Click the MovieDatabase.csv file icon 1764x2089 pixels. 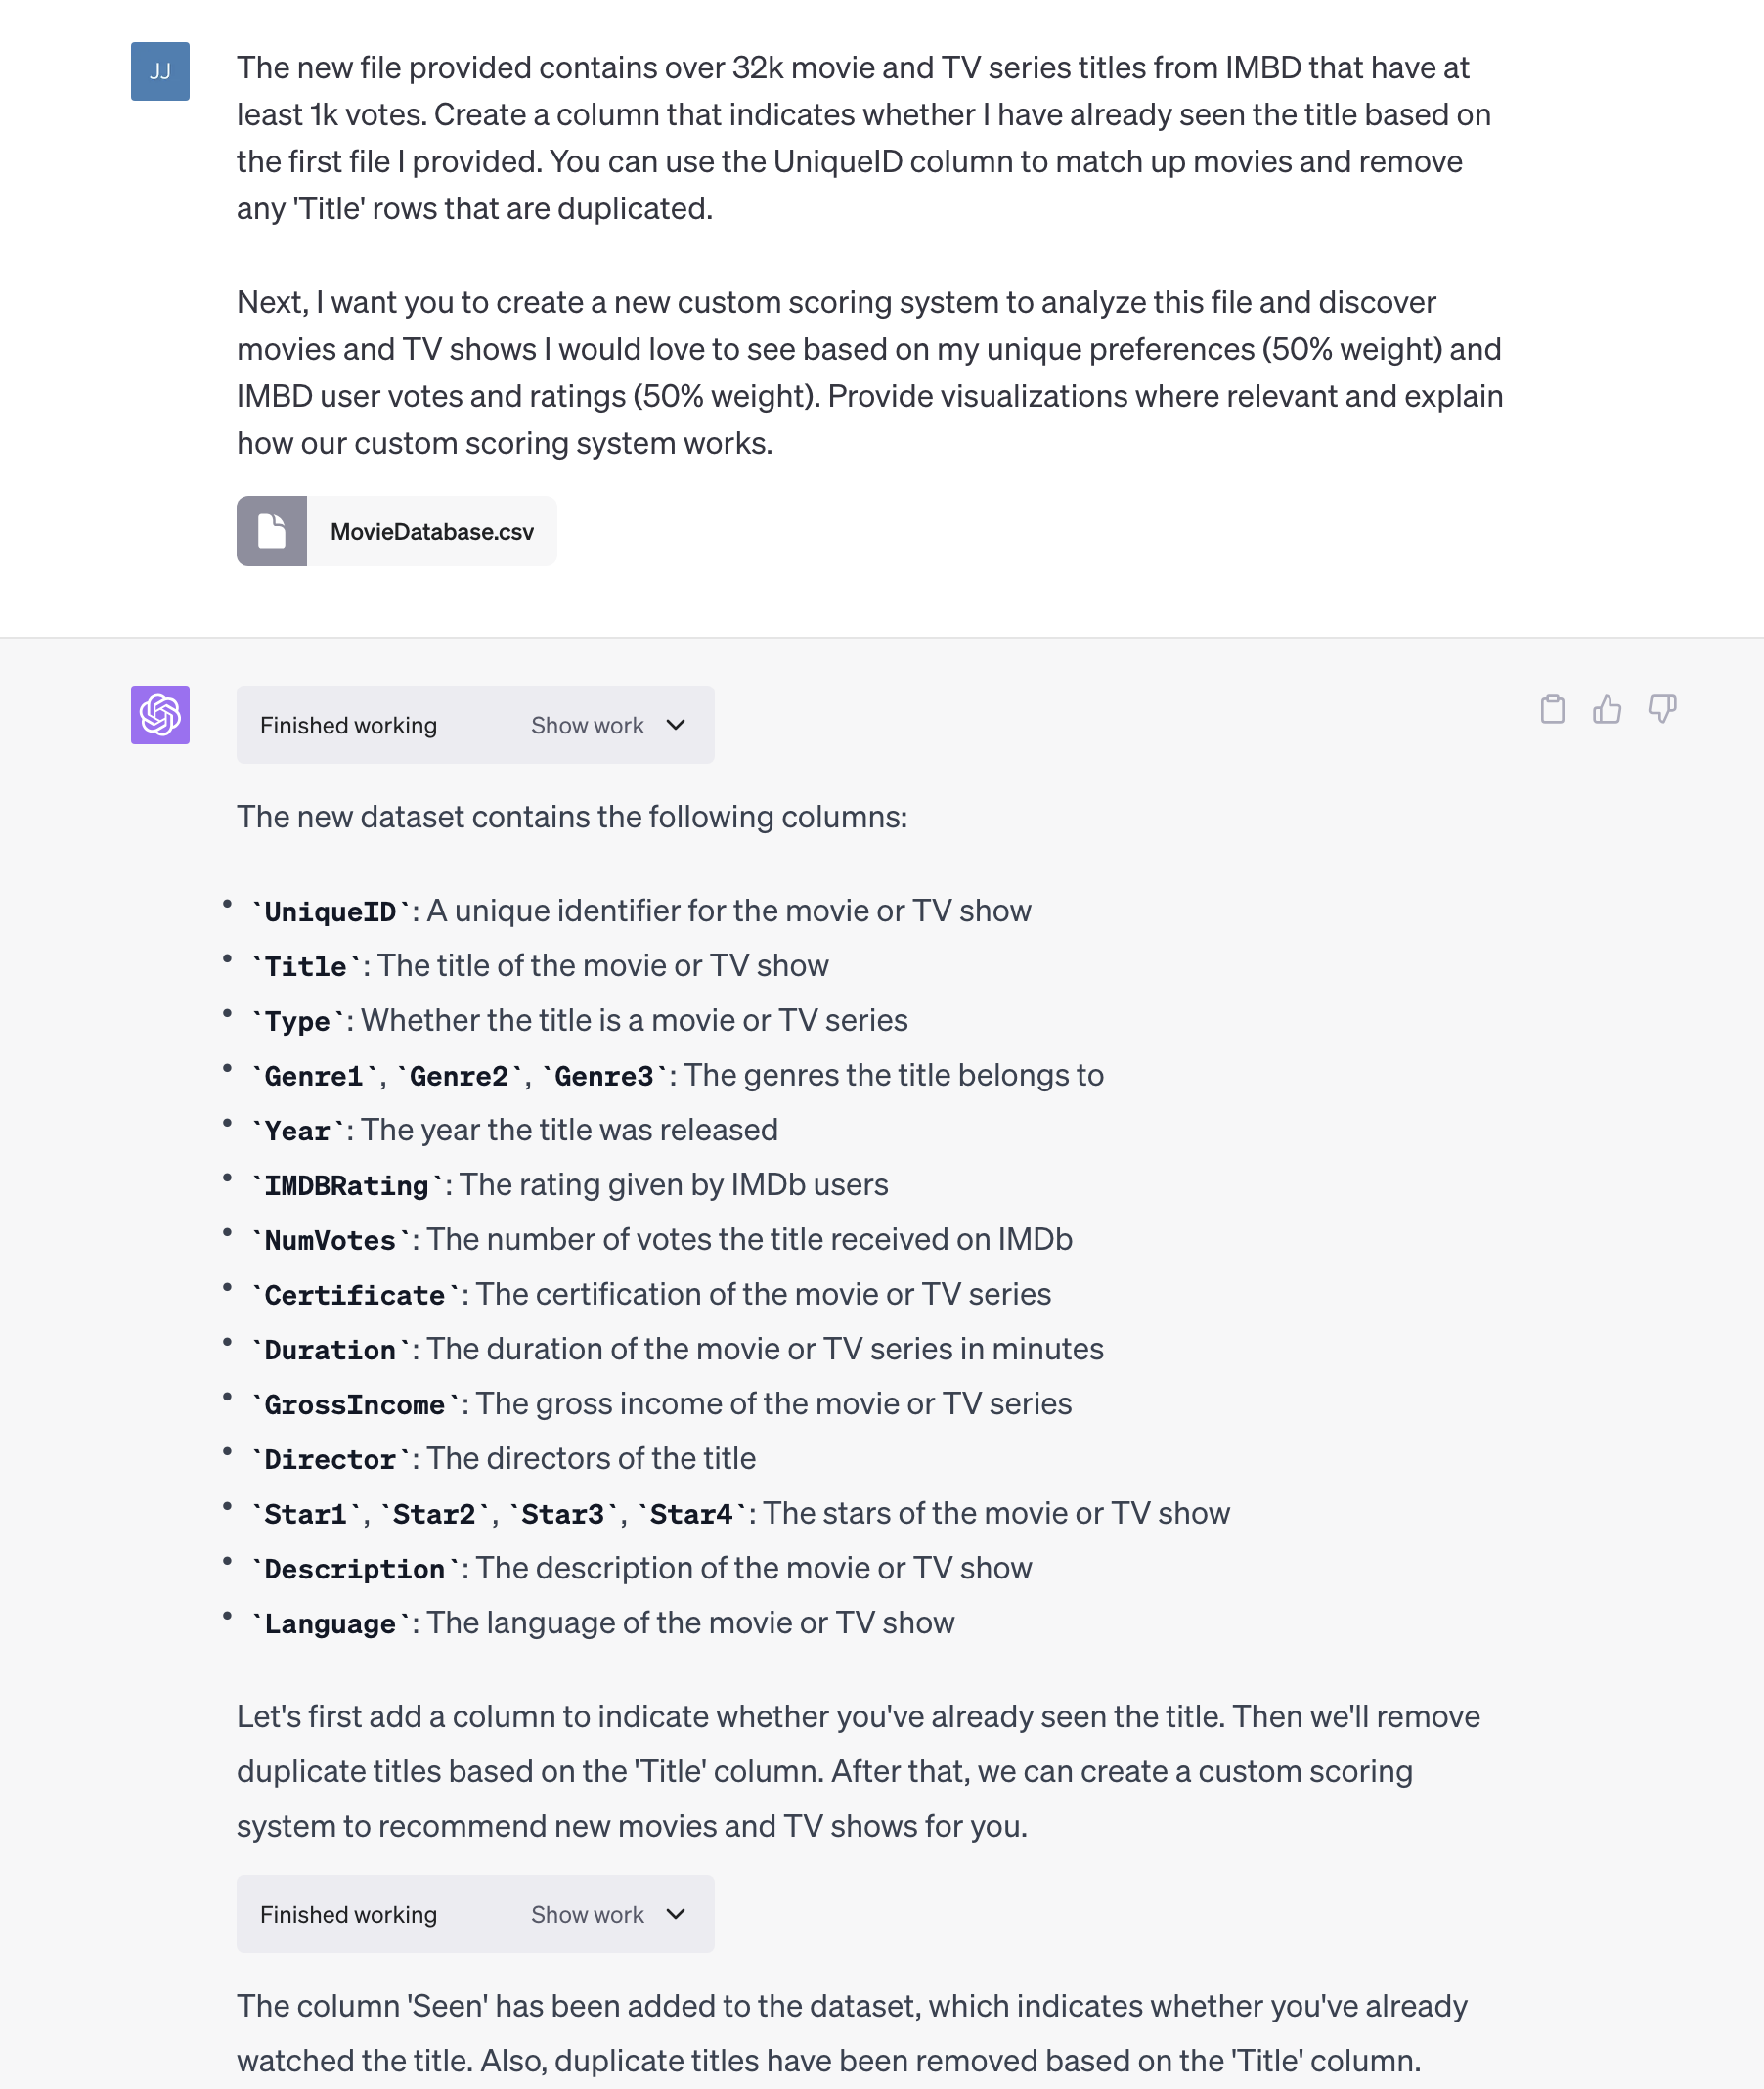(272, 531)
